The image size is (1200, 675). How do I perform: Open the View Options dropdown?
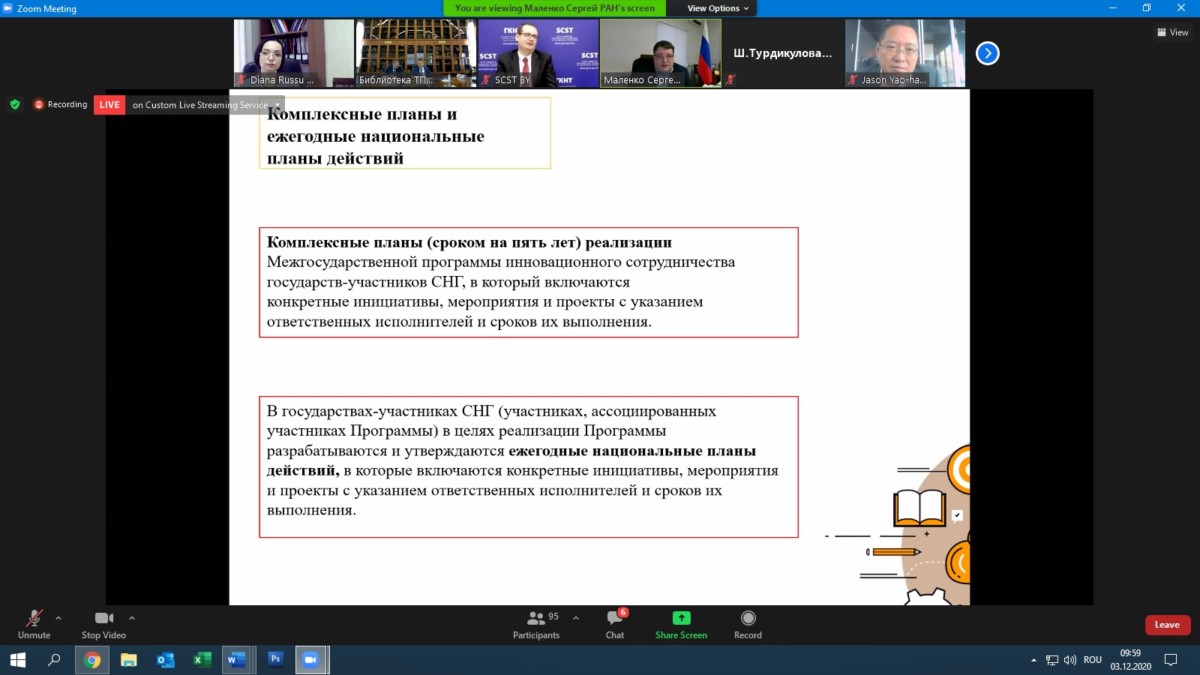(718, 8)
